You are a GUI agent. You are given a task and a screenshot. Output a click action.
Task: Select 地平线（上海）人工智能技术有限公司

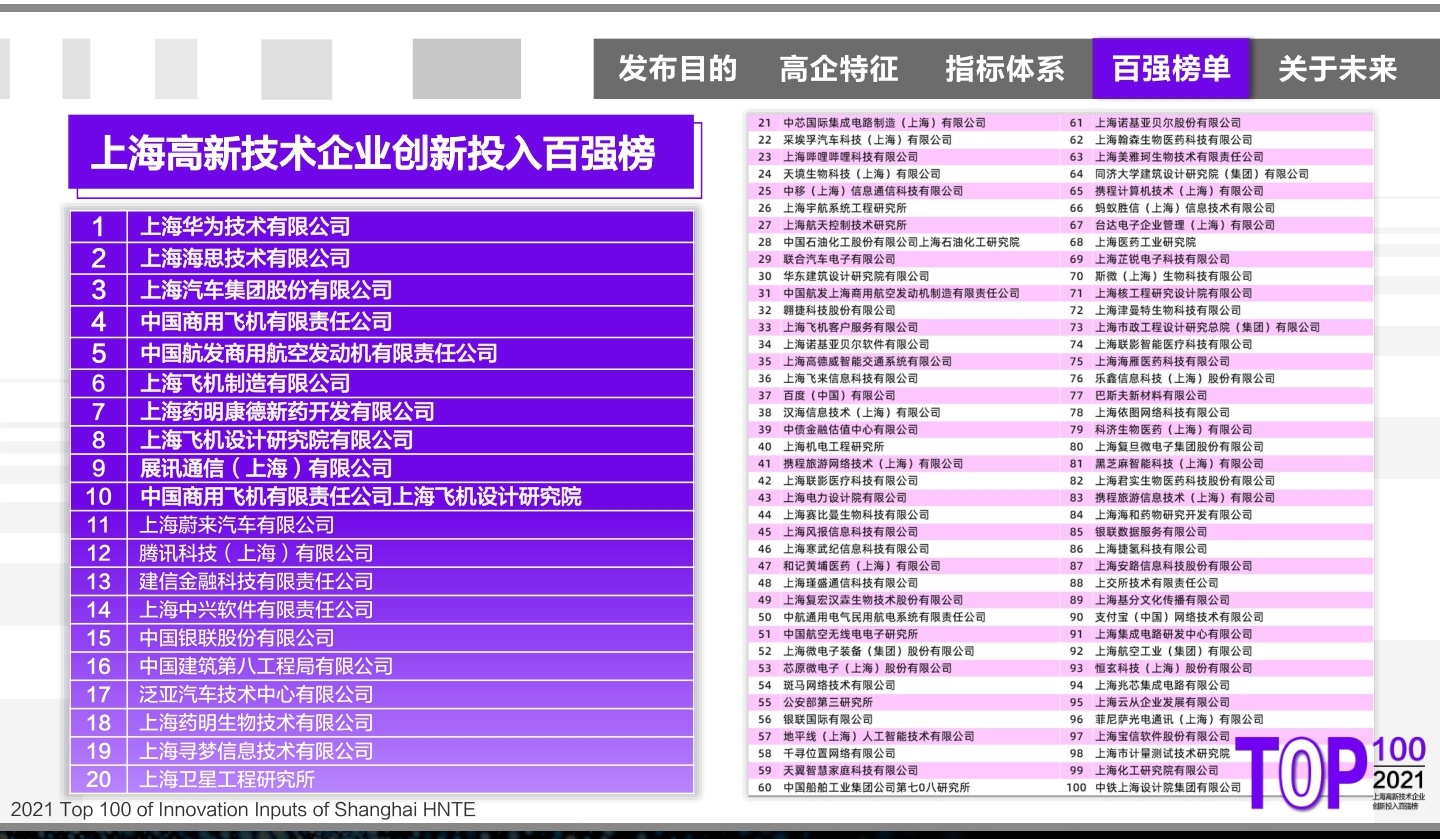pos(878,736)
